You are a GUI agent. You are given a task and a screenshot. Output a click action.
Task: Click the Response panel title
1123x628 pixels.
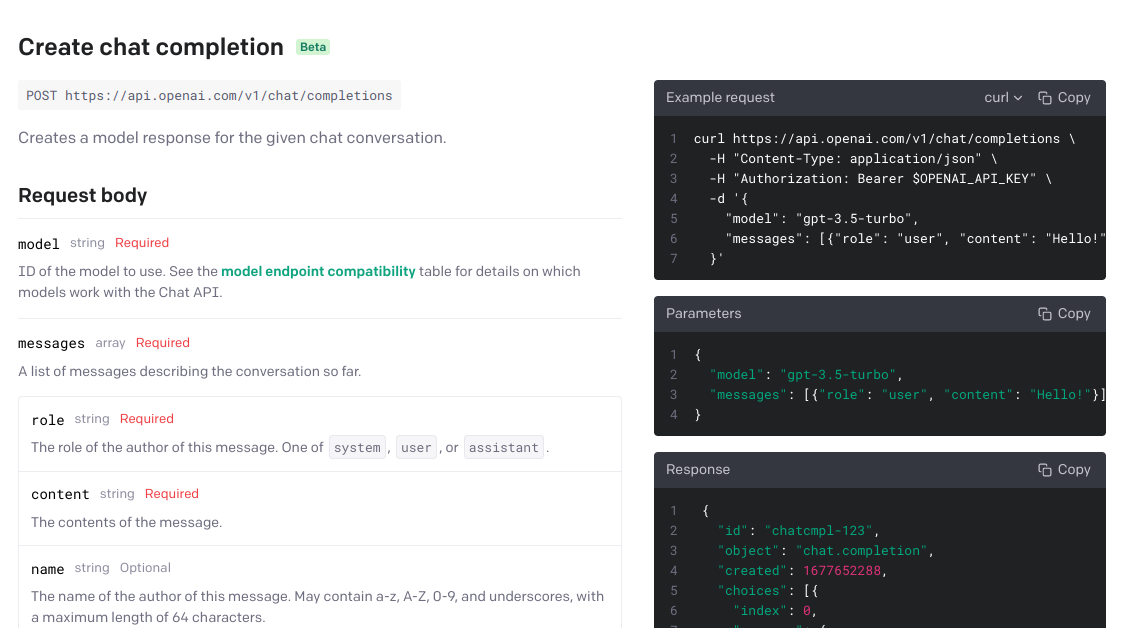(x=698, y=470)
